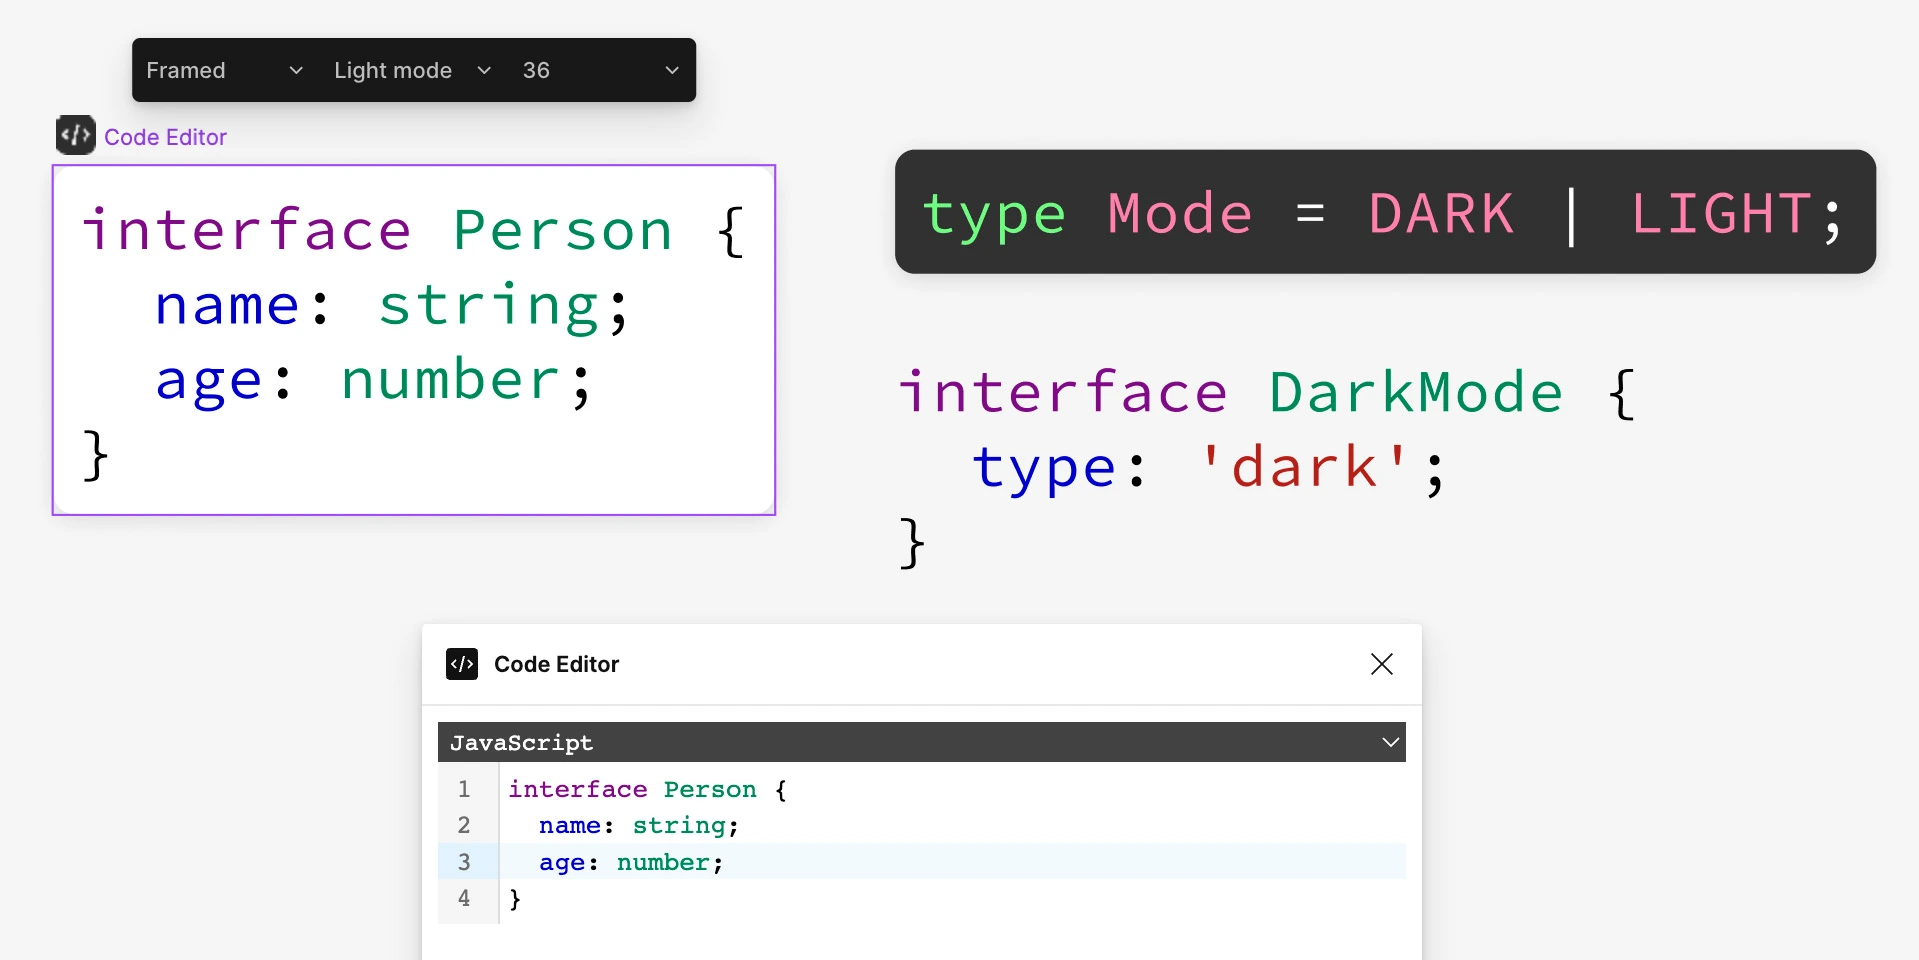Select the dark 'type Mode' code block
This screenshot has width=1919, height=960.
1385,212
